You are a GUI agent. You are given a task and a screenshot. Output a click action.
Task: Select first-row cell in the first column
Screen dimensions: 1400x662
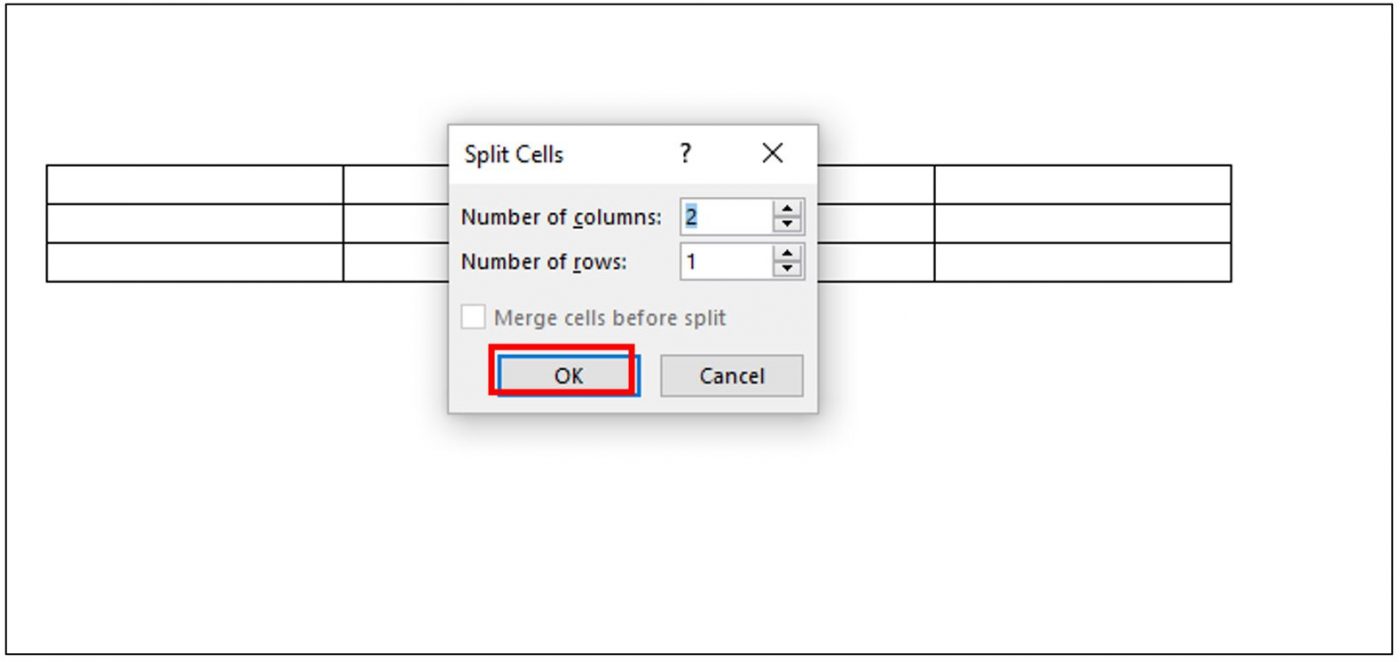tap(195, 185)
